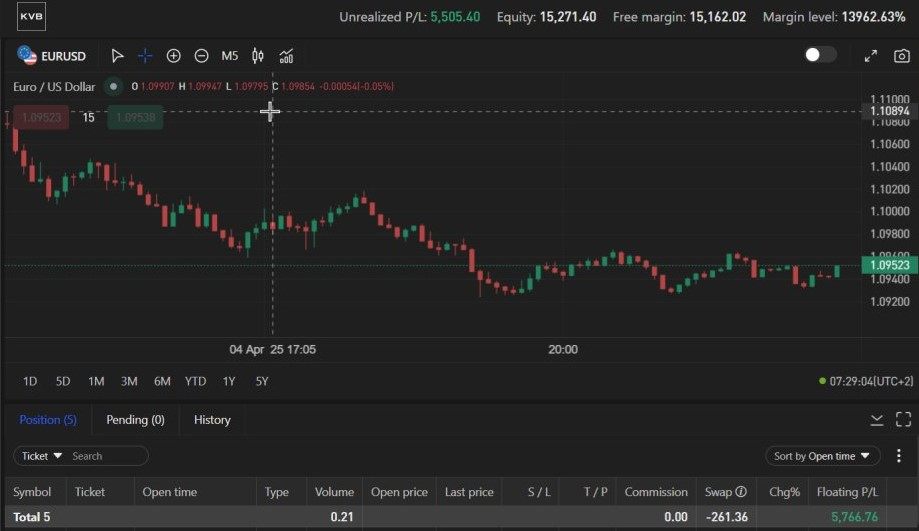Image resolution: width=919 pixels, height=531 pixels.
Task: Click the red sell price 1.09523 button
Action: coord(41,117)
